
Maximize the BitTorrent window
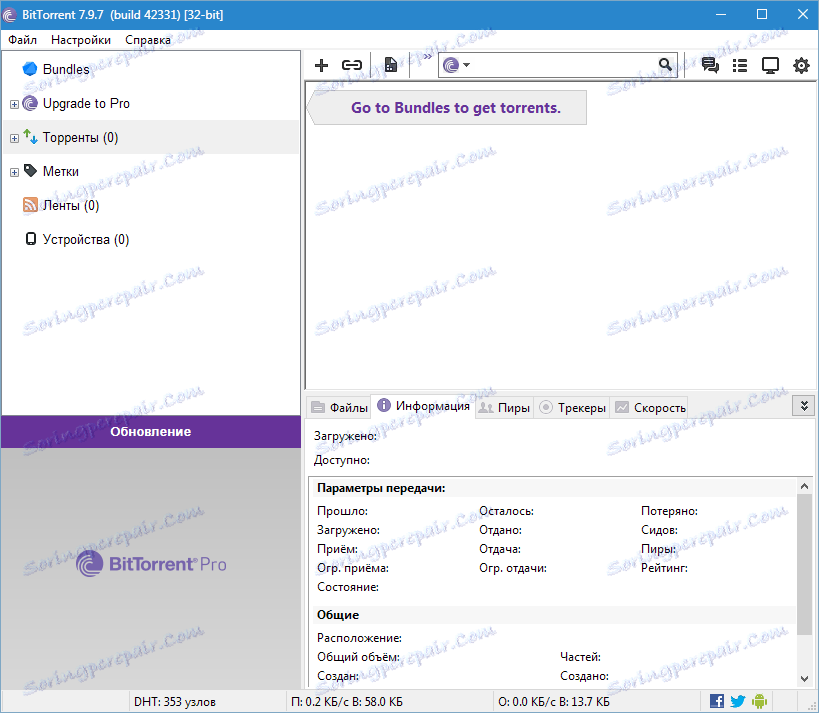point(762,15)
